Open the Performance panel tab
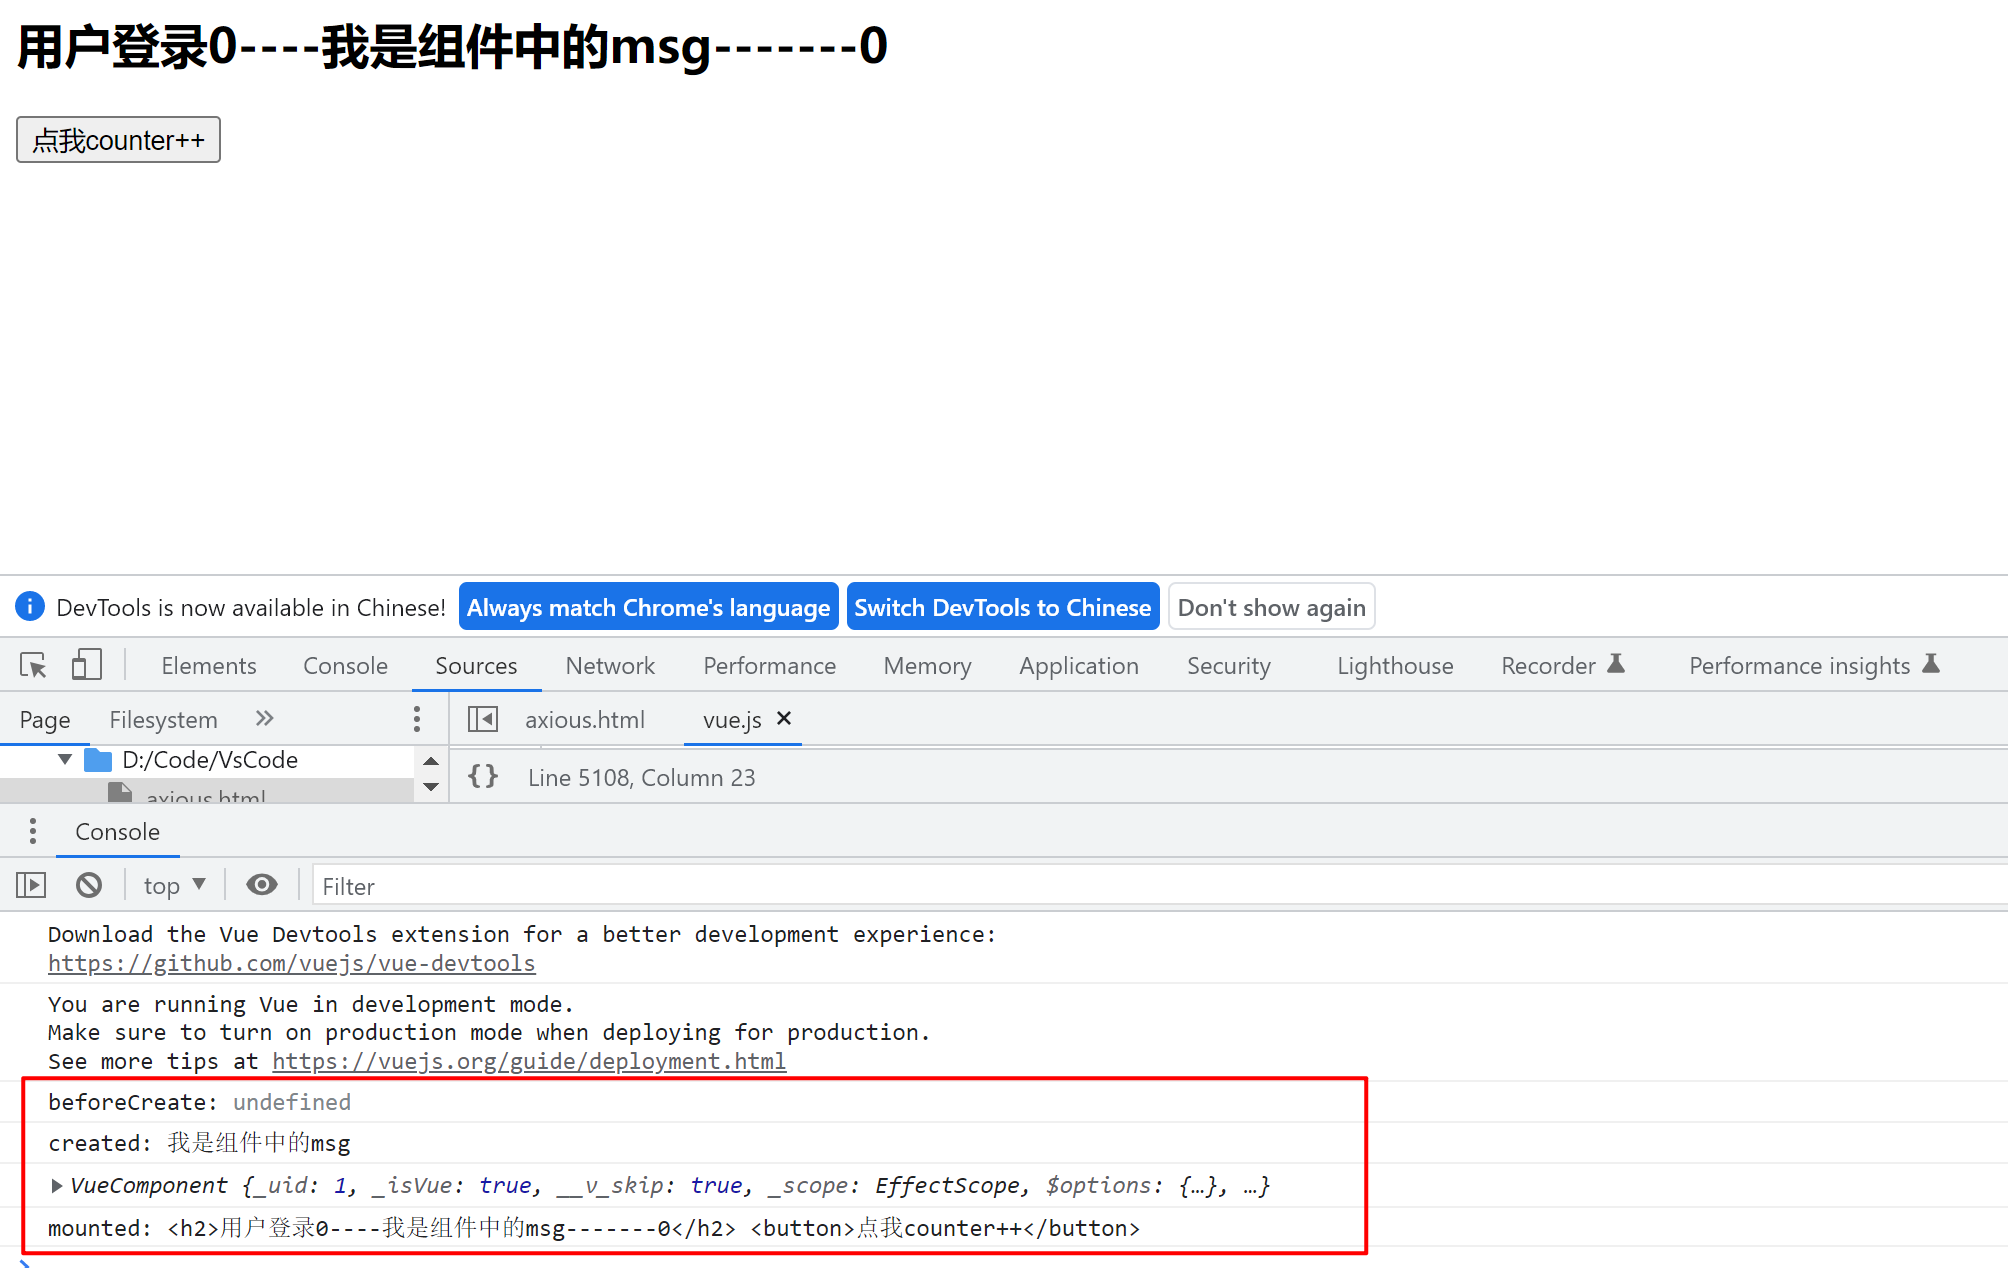 (x=769, y=666)
